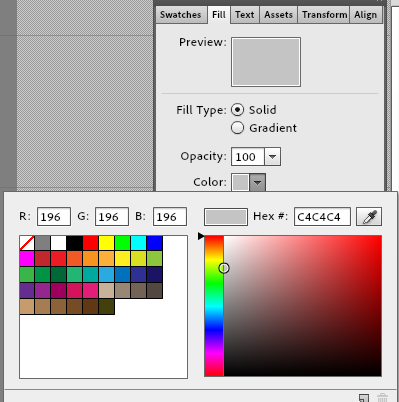The image size is (399, 402).
Task: Choose the magenta swatch
Action: (27, 259)
